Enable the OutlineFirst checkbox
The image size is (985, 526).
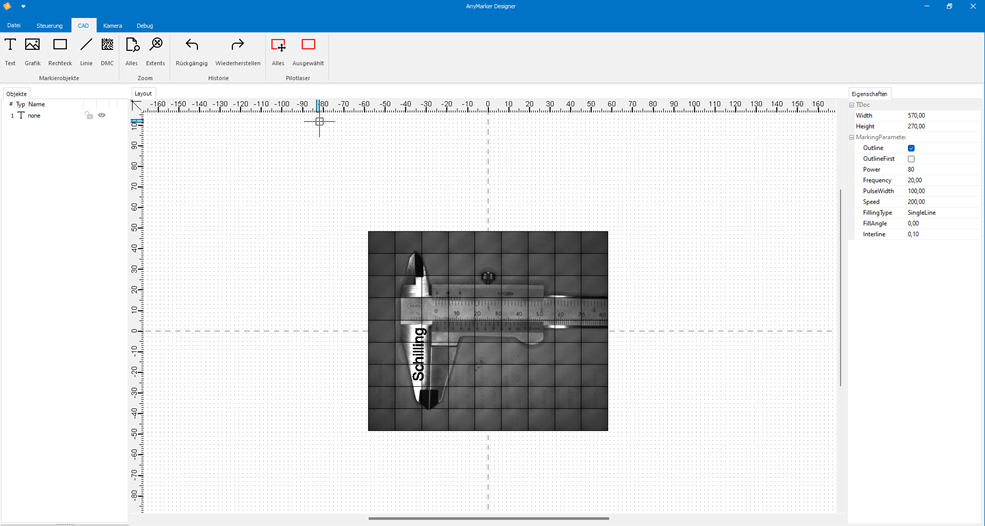[911, 159]
